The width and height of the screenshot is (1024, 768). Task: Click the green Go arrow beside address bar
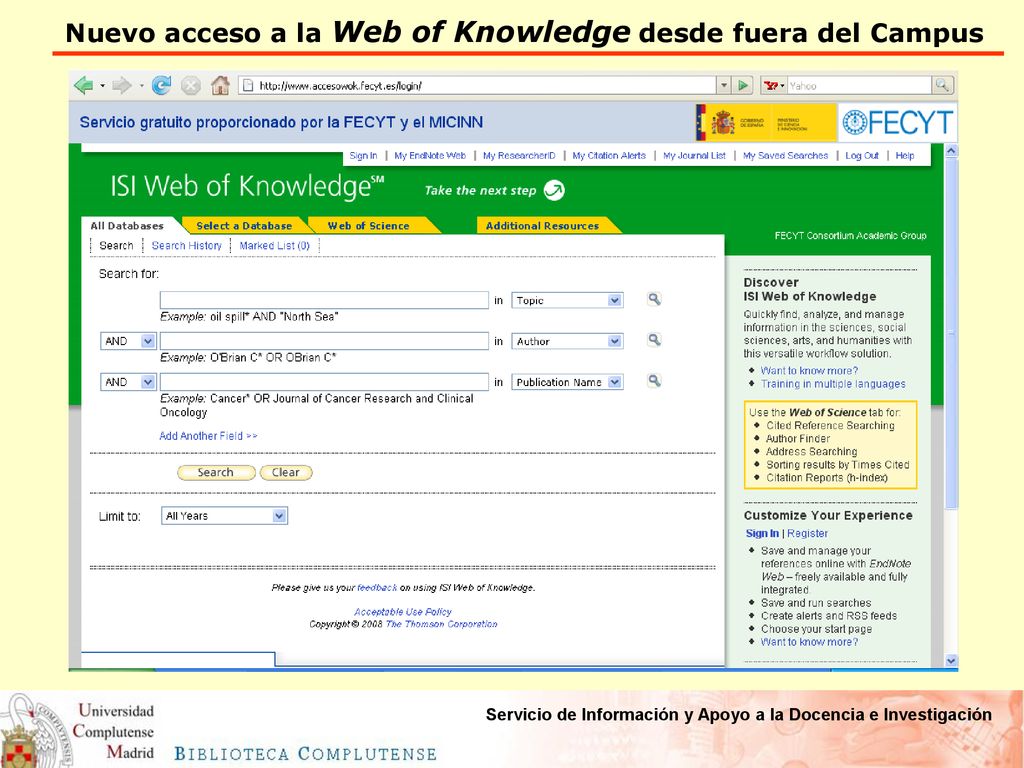coord(743,85)
